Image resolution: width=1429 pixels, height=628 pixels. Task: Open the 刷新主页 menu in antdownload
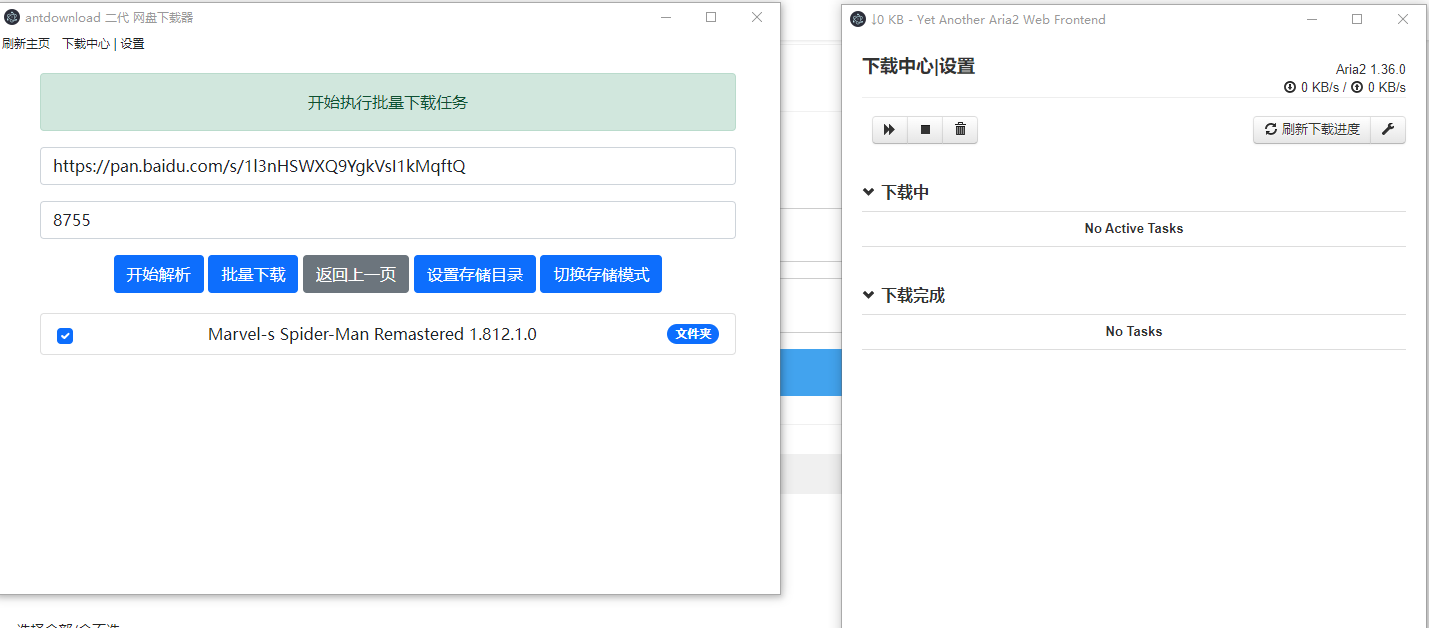tap(26, 44)
